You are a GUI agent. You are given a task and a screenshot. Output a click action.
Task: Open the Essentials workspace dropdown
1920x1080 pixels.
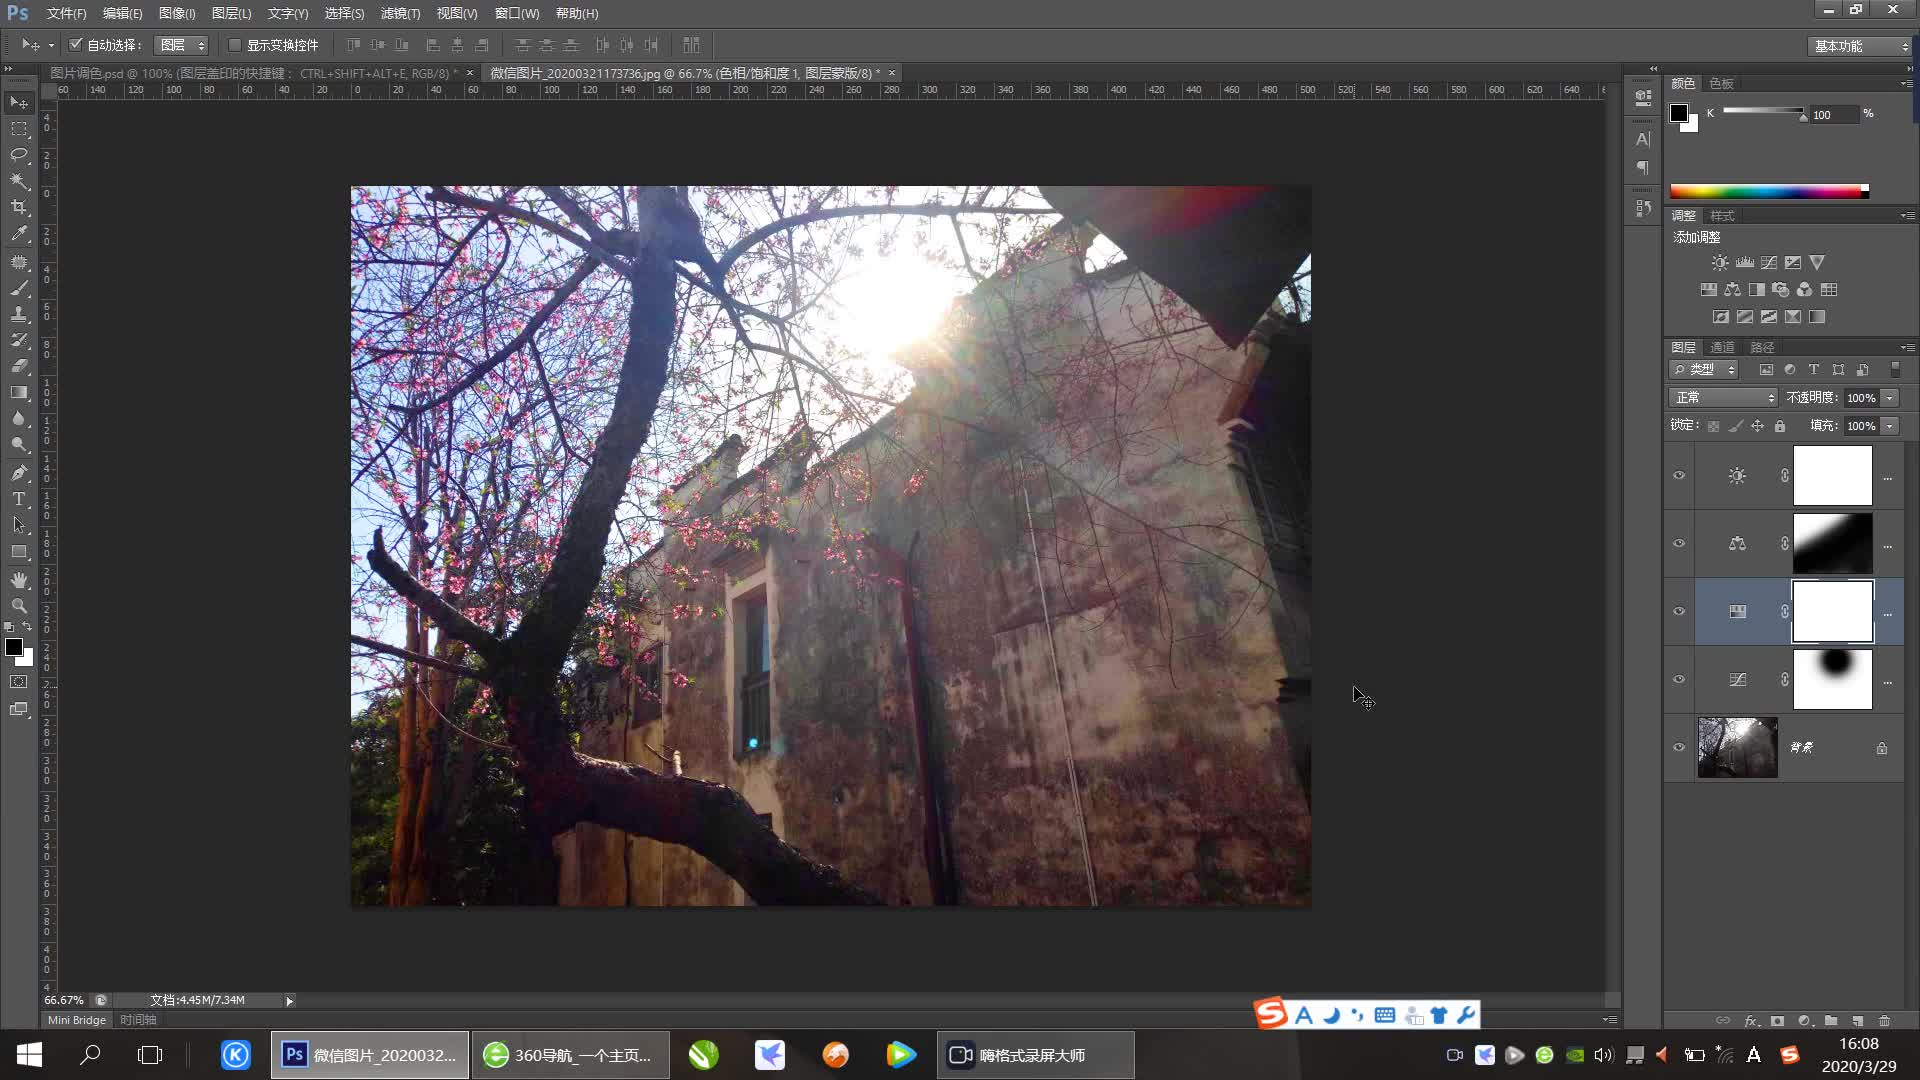(1859, 46)
